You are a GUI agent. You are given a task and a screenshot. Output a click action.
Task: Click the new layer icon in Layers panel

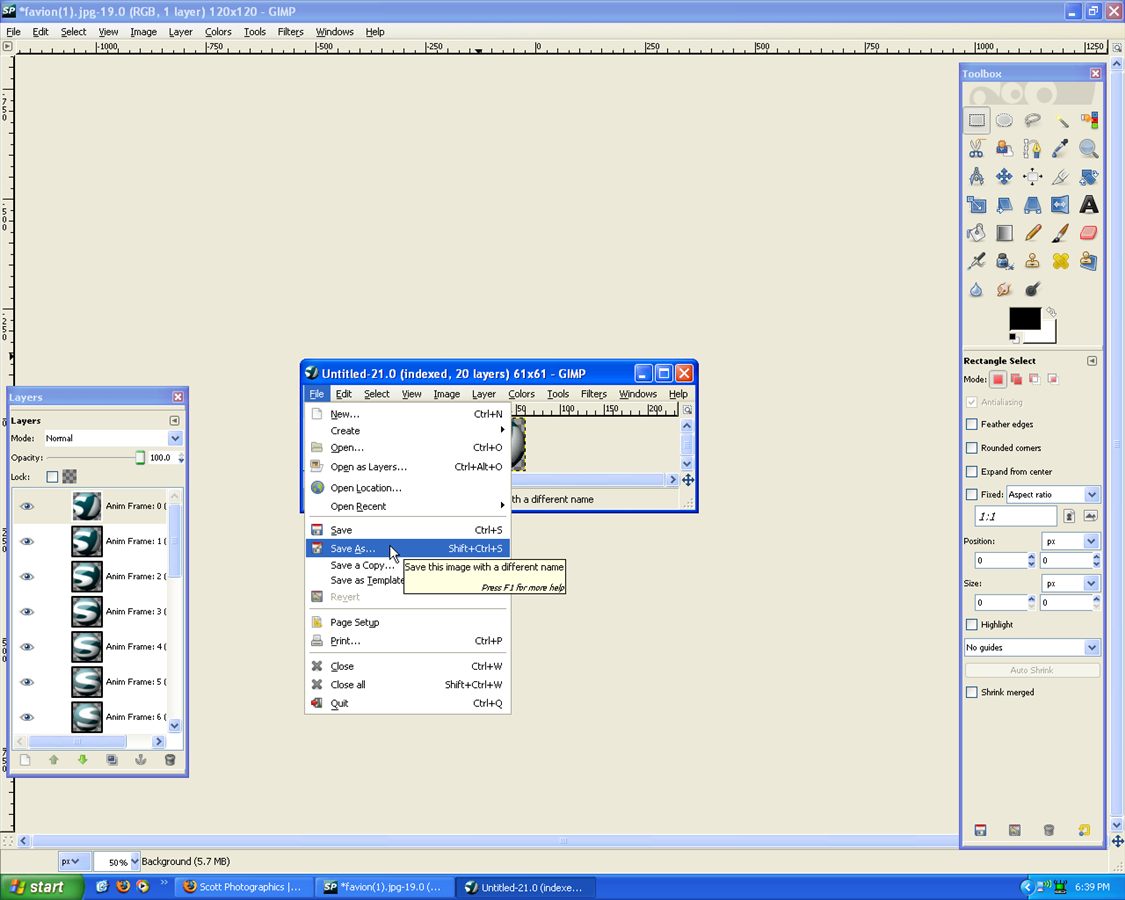[25, 760]
